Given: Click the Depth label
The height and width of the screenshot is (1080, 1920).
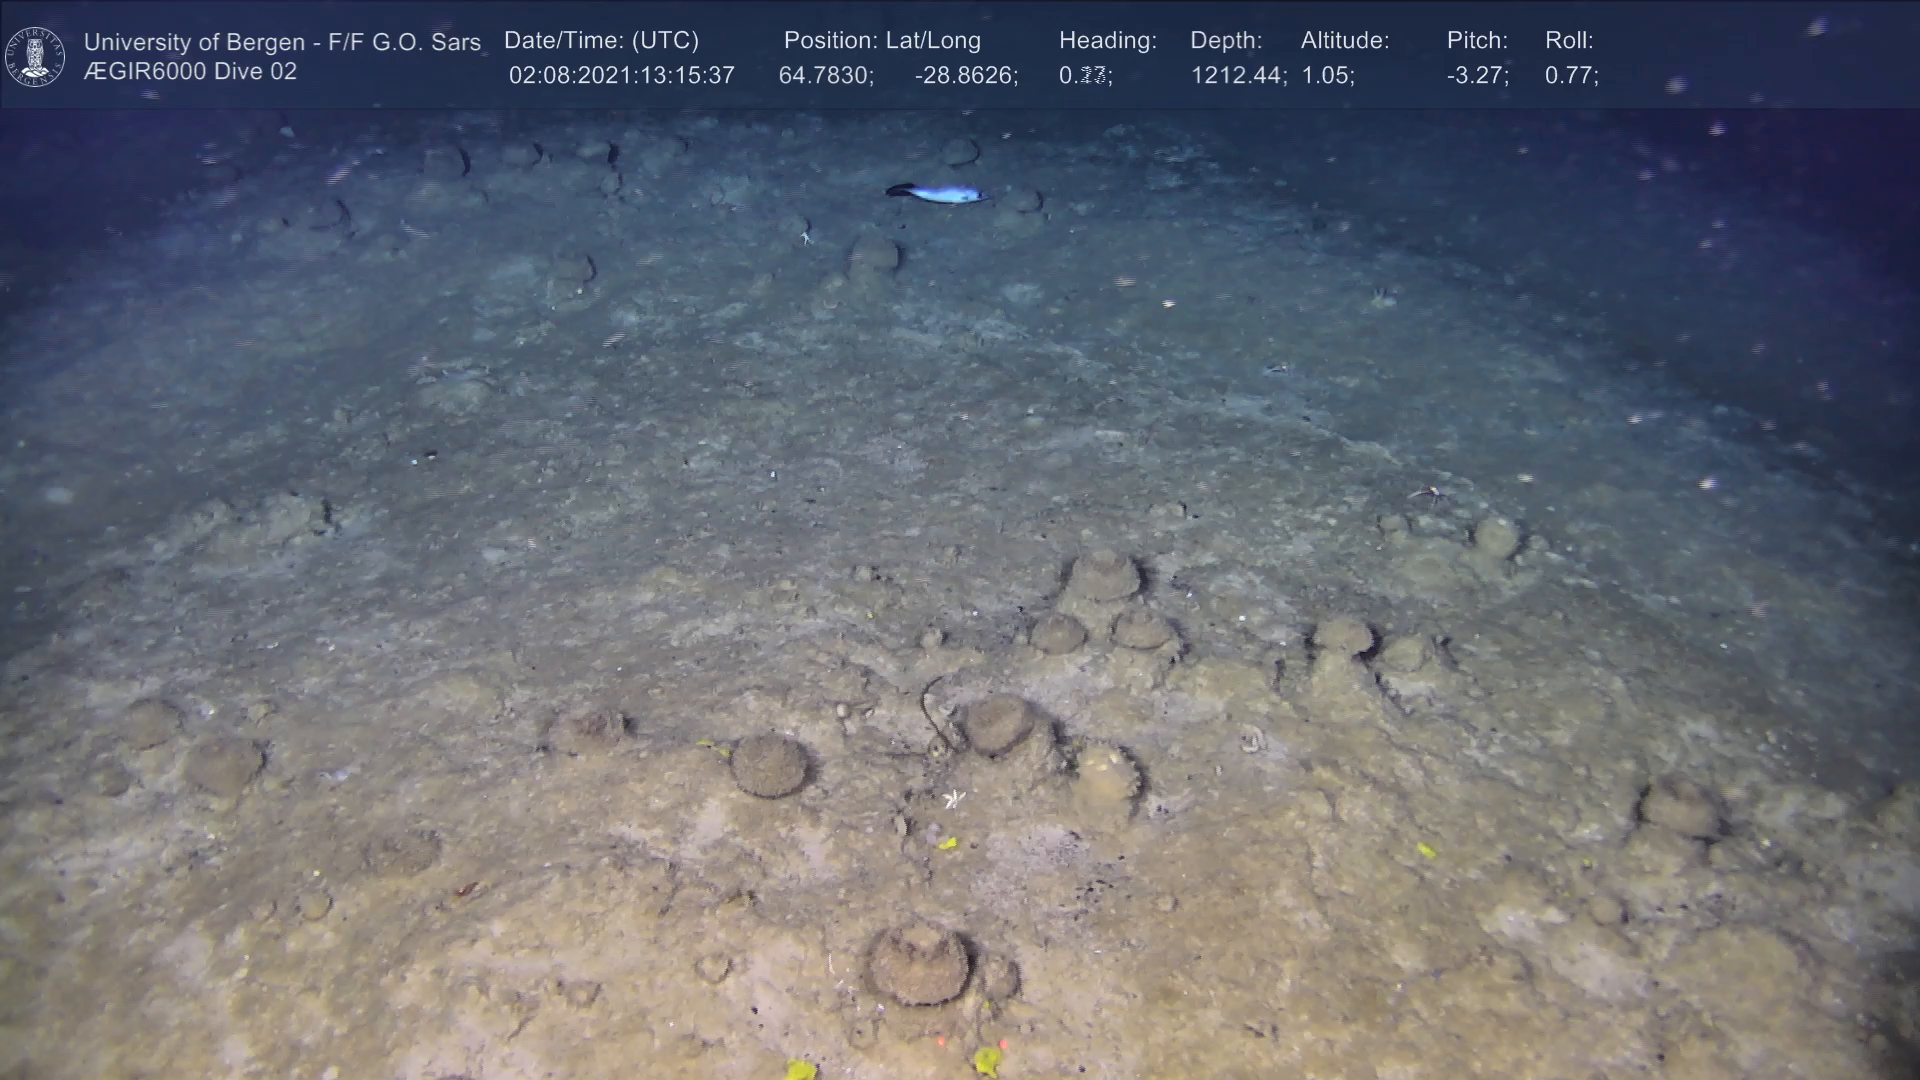Looking at the screenshot, I should (x=1226, y=41).
